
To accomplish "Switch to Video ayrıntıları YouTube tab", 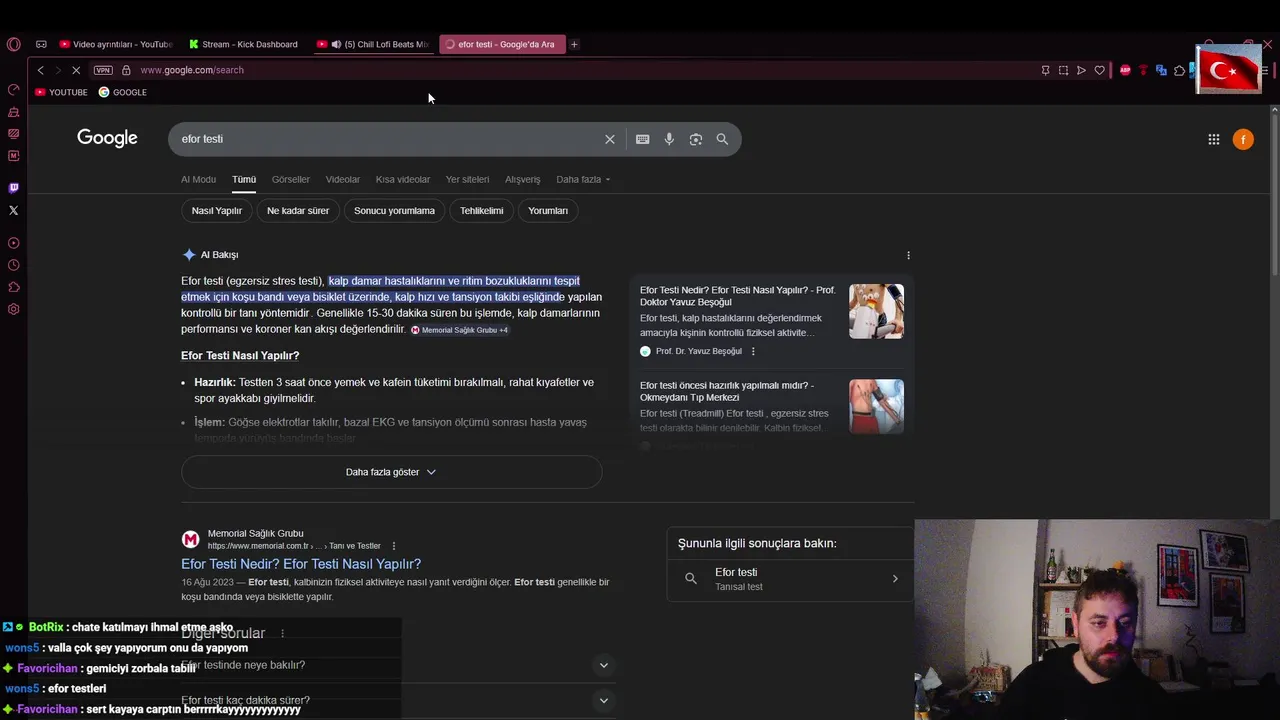I will pyautogui.click(x=115, y=44).
